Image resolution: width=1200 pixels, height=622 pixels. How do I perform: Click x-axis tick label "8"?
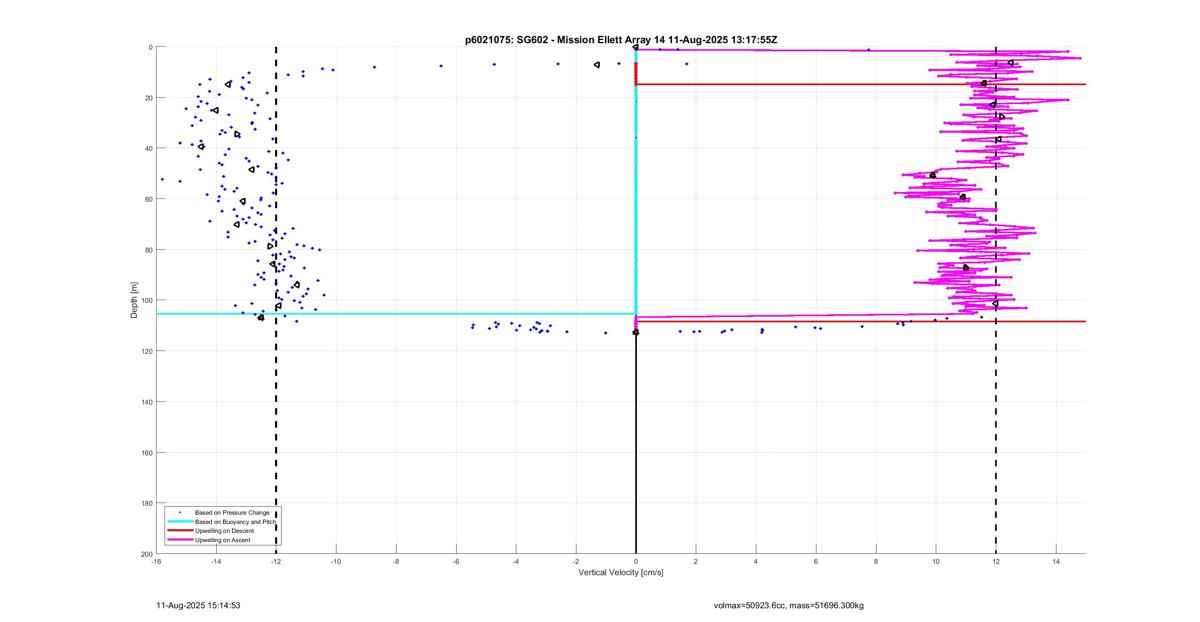876,561
